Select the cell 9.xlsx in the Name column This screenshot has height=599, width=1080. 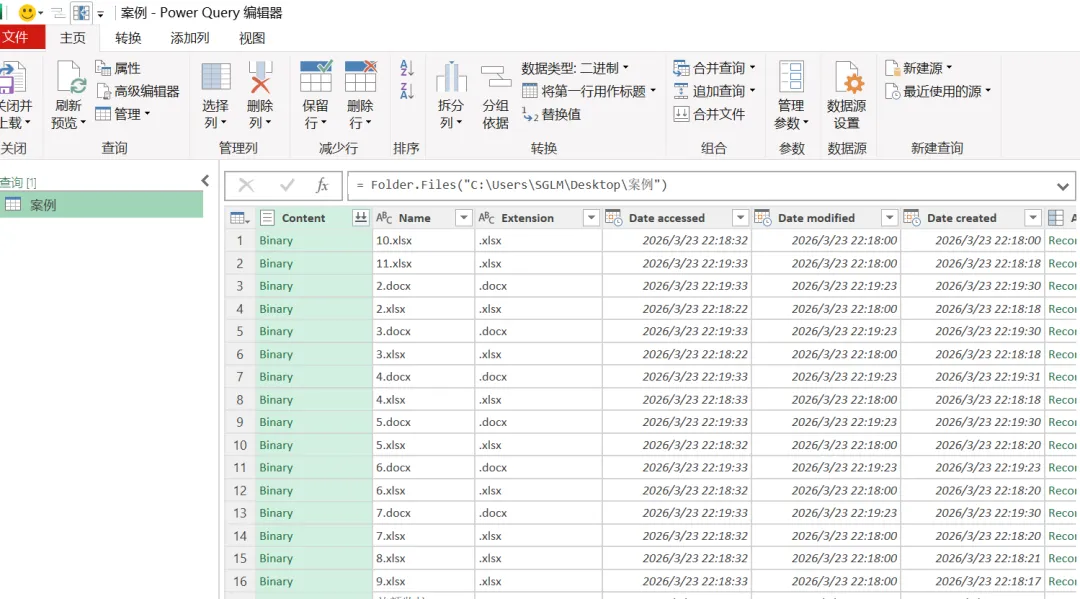pyautogui.click(x=423, y=581)
